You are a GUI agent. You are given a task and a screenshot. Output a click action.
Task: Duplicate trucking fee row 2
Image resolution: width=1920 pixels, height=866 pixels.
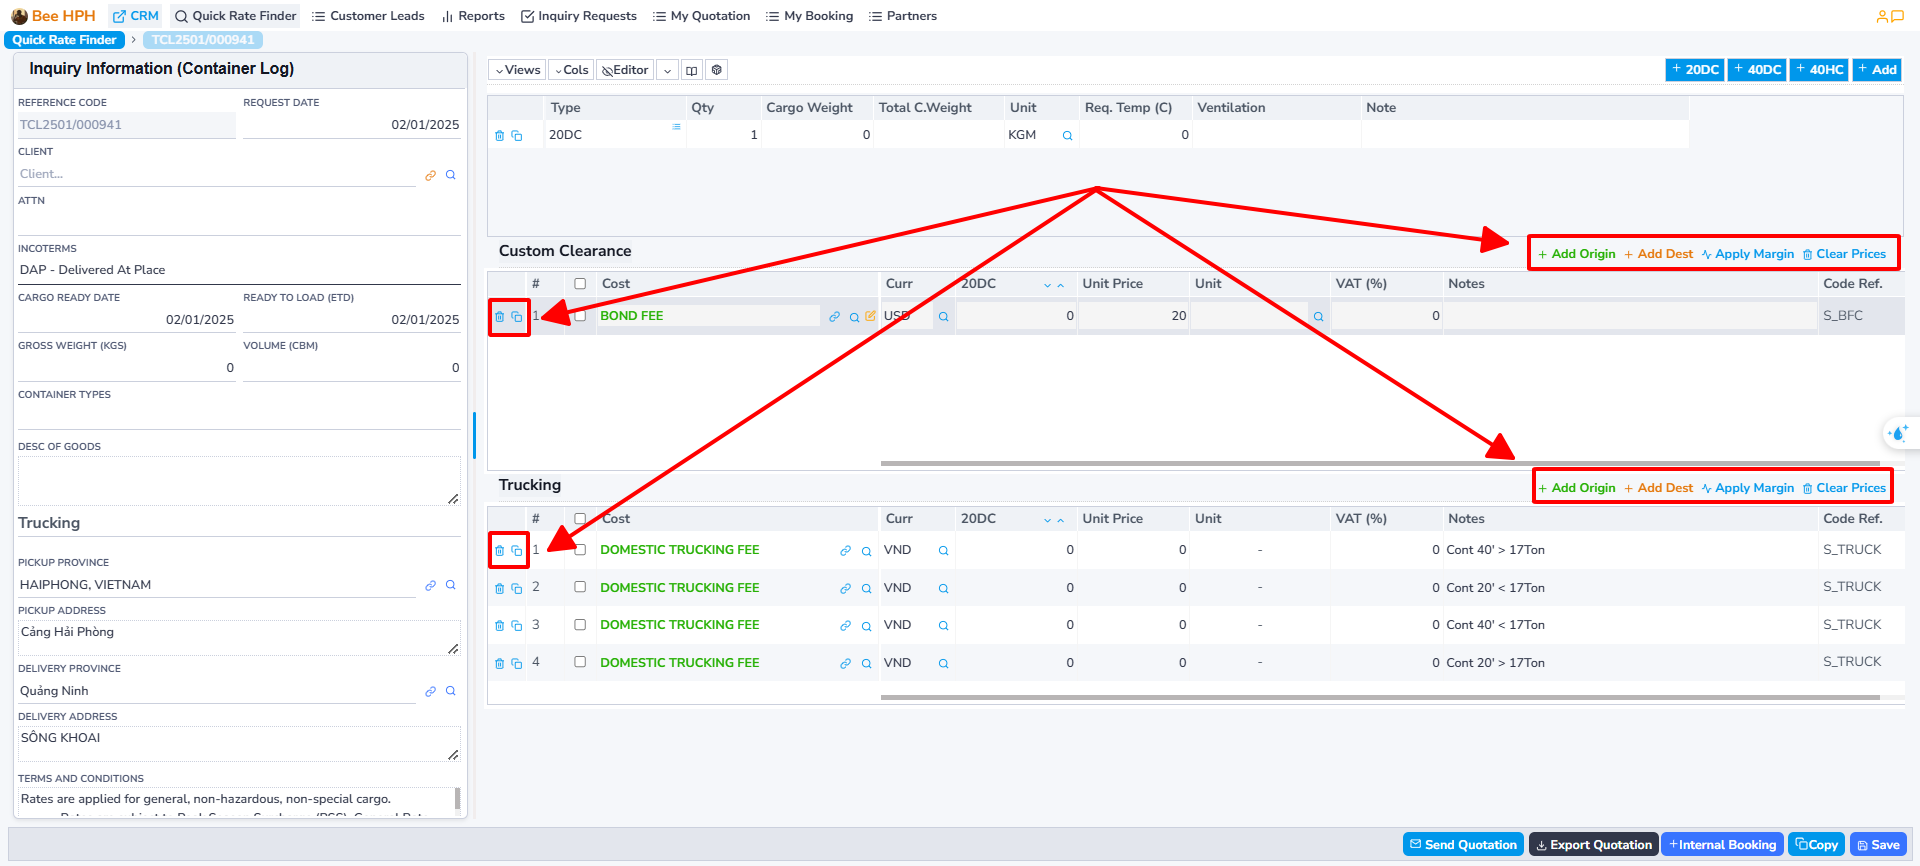point(517,589)
